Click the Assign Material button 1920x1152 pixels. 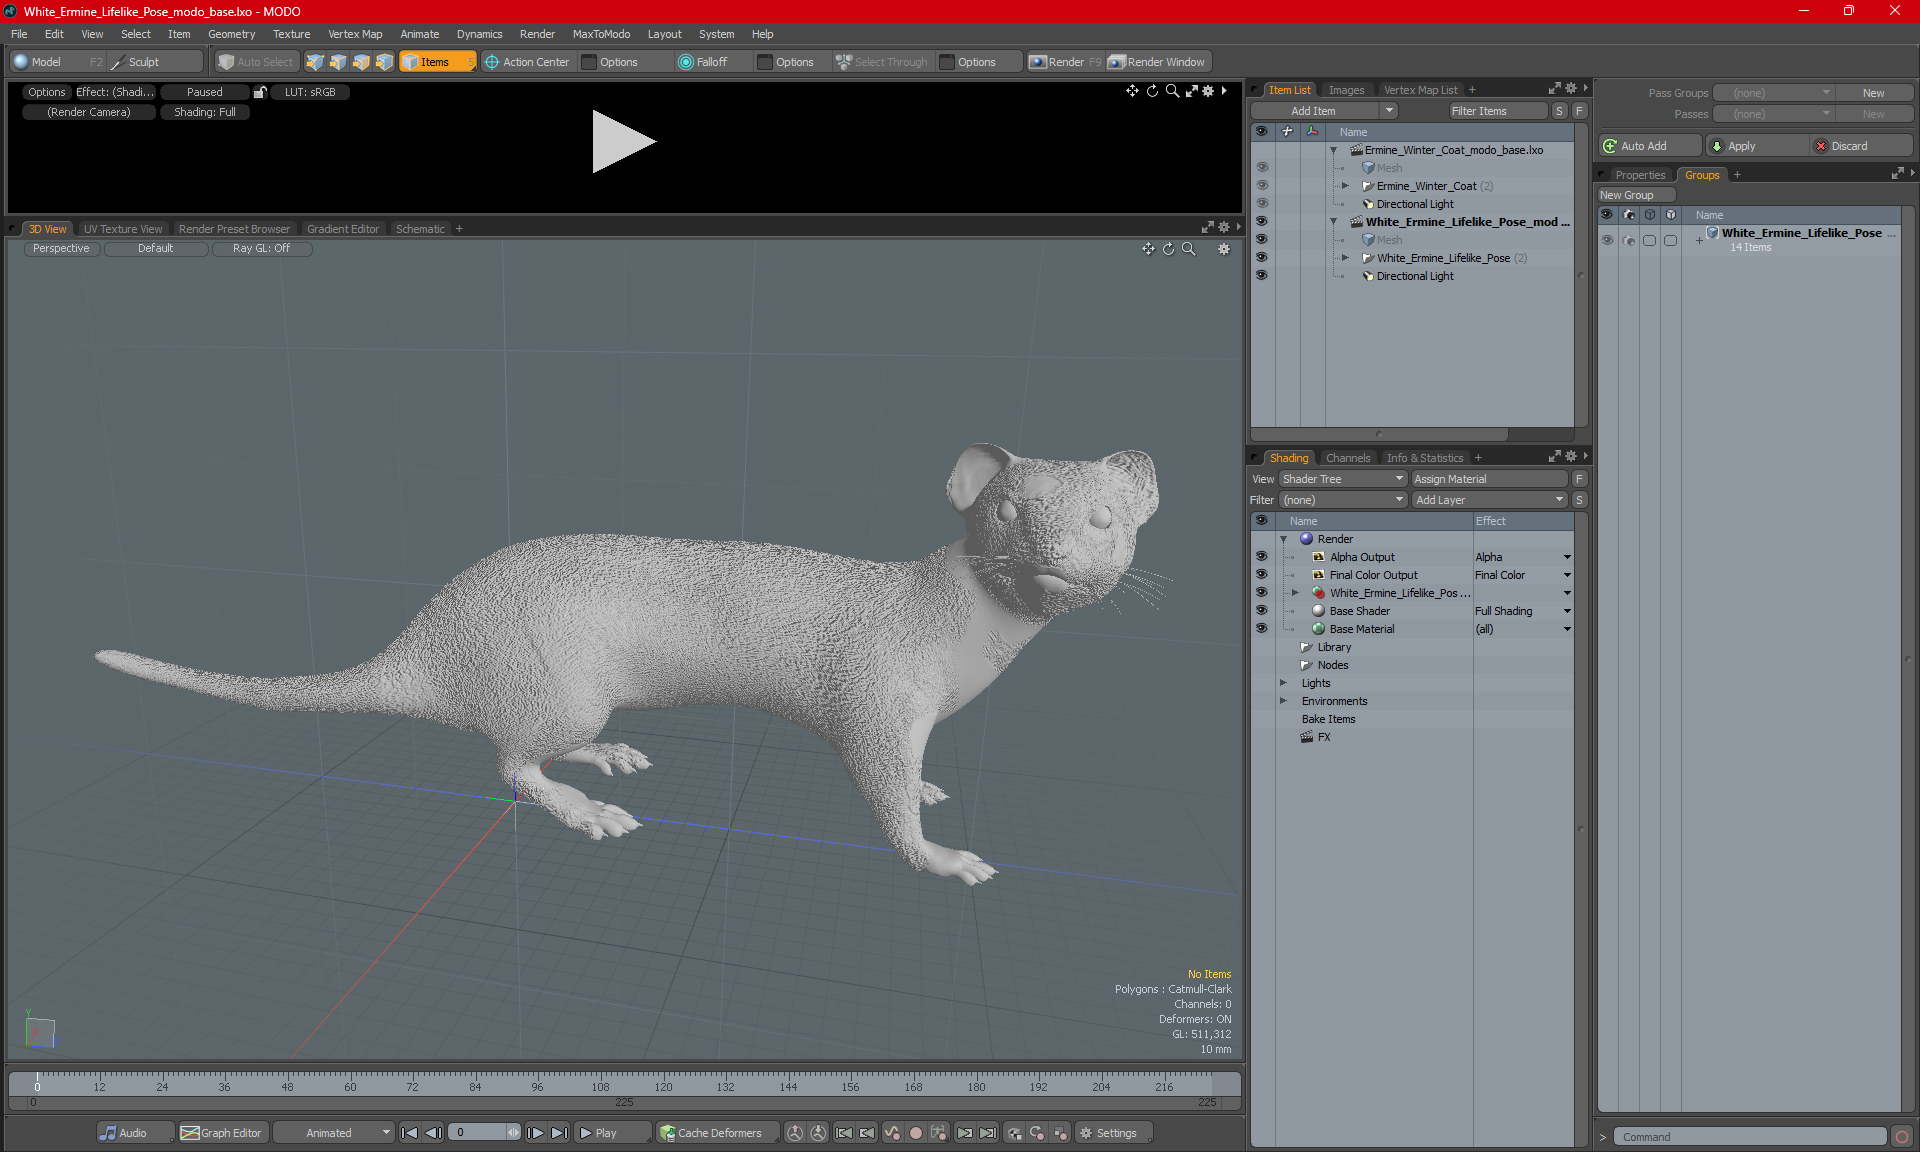click(1489, 479)
